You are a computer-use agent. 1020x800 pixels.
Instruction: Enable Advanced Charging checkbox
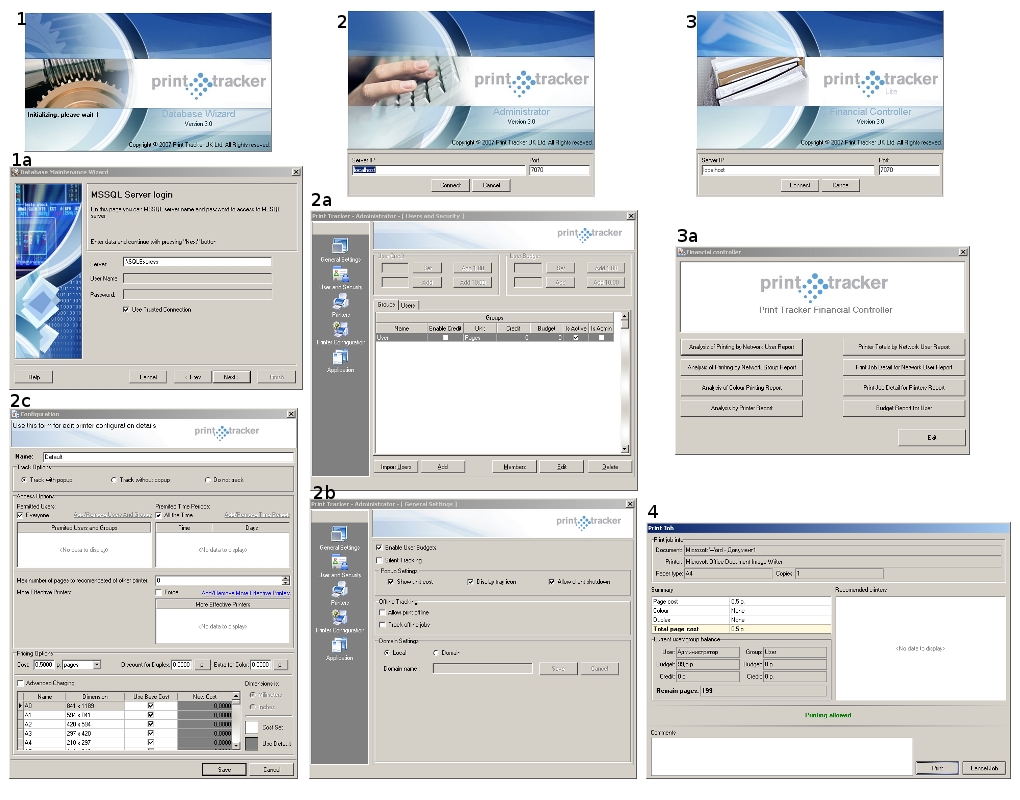pos(20,683)
